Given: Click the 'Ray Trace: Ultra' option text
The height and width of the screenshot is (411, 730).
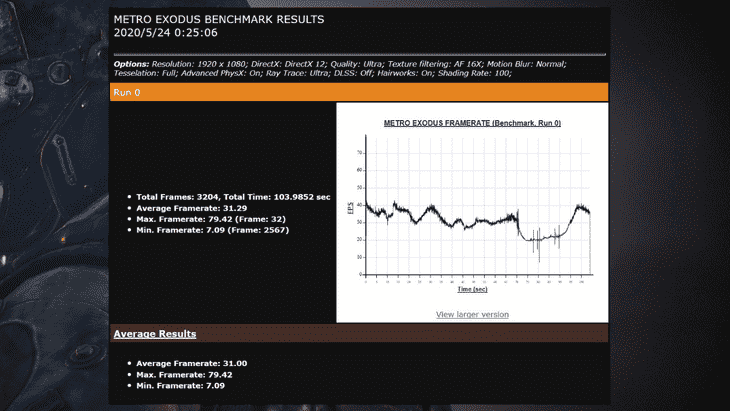Looking at the screenshot, I should coord(297,73).
